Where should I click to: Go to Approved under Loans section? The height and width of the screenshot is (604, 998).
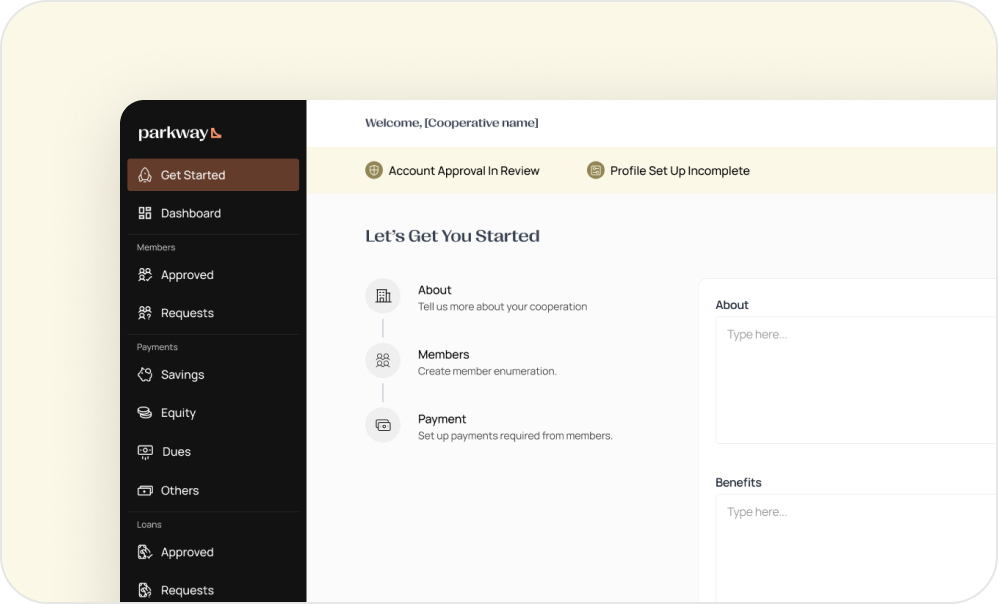187,552
